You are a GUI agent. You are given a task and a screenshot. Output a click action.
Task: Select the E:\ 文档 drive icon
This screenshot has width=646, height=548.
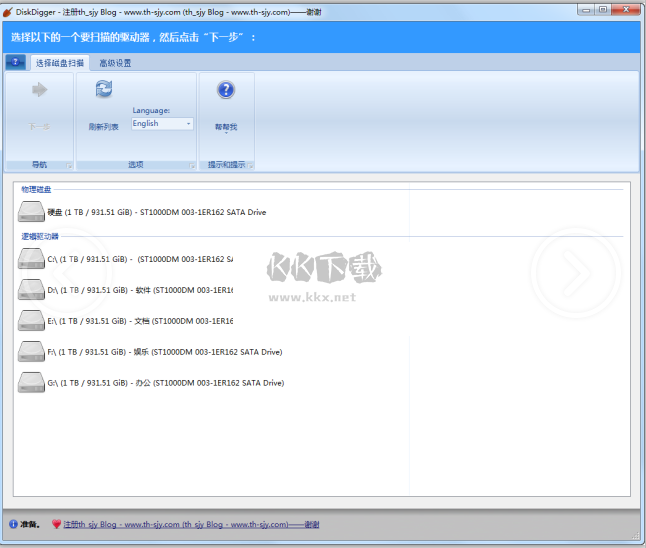(x=32, y=321)
